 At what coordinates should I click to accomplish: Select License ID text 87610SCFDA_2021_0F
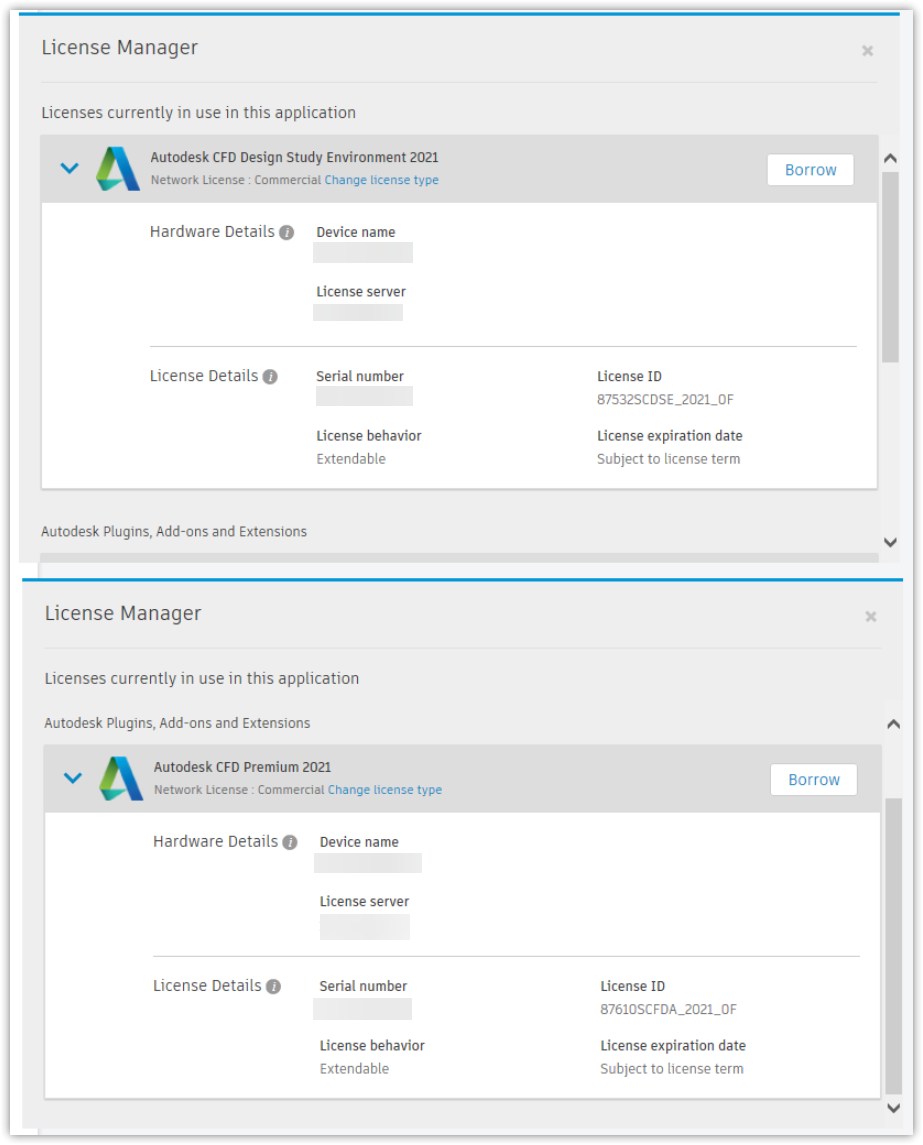668,1009
